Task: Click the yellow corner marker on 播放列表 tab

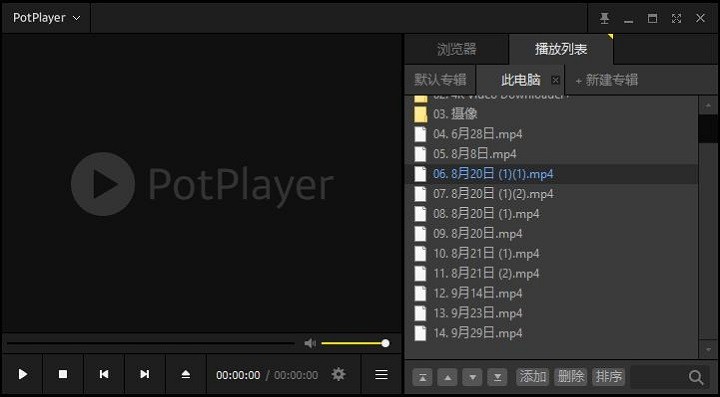Action: (x=611, y=37)
